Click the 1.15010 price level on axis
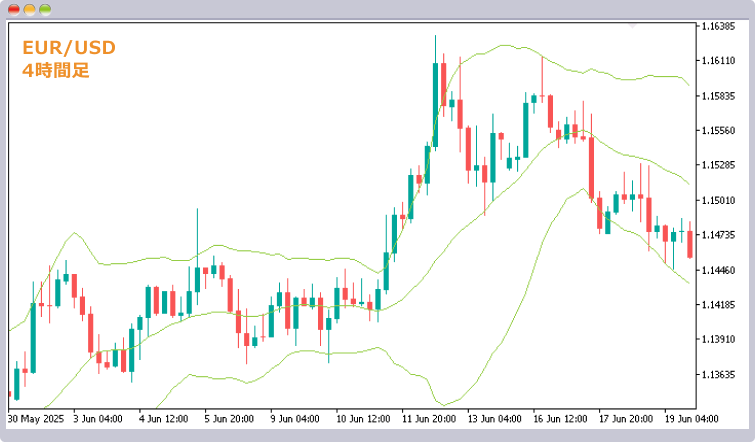Screen dimensions: 755x442 (x=718, y=201)
